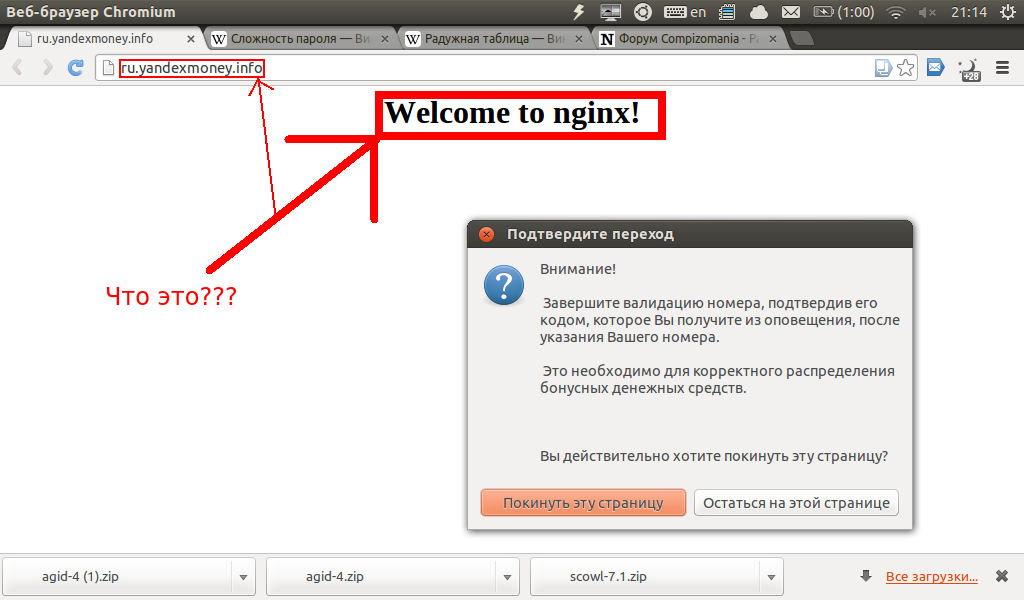Open the Wi-Fi network indicator

tap(896, 12)
